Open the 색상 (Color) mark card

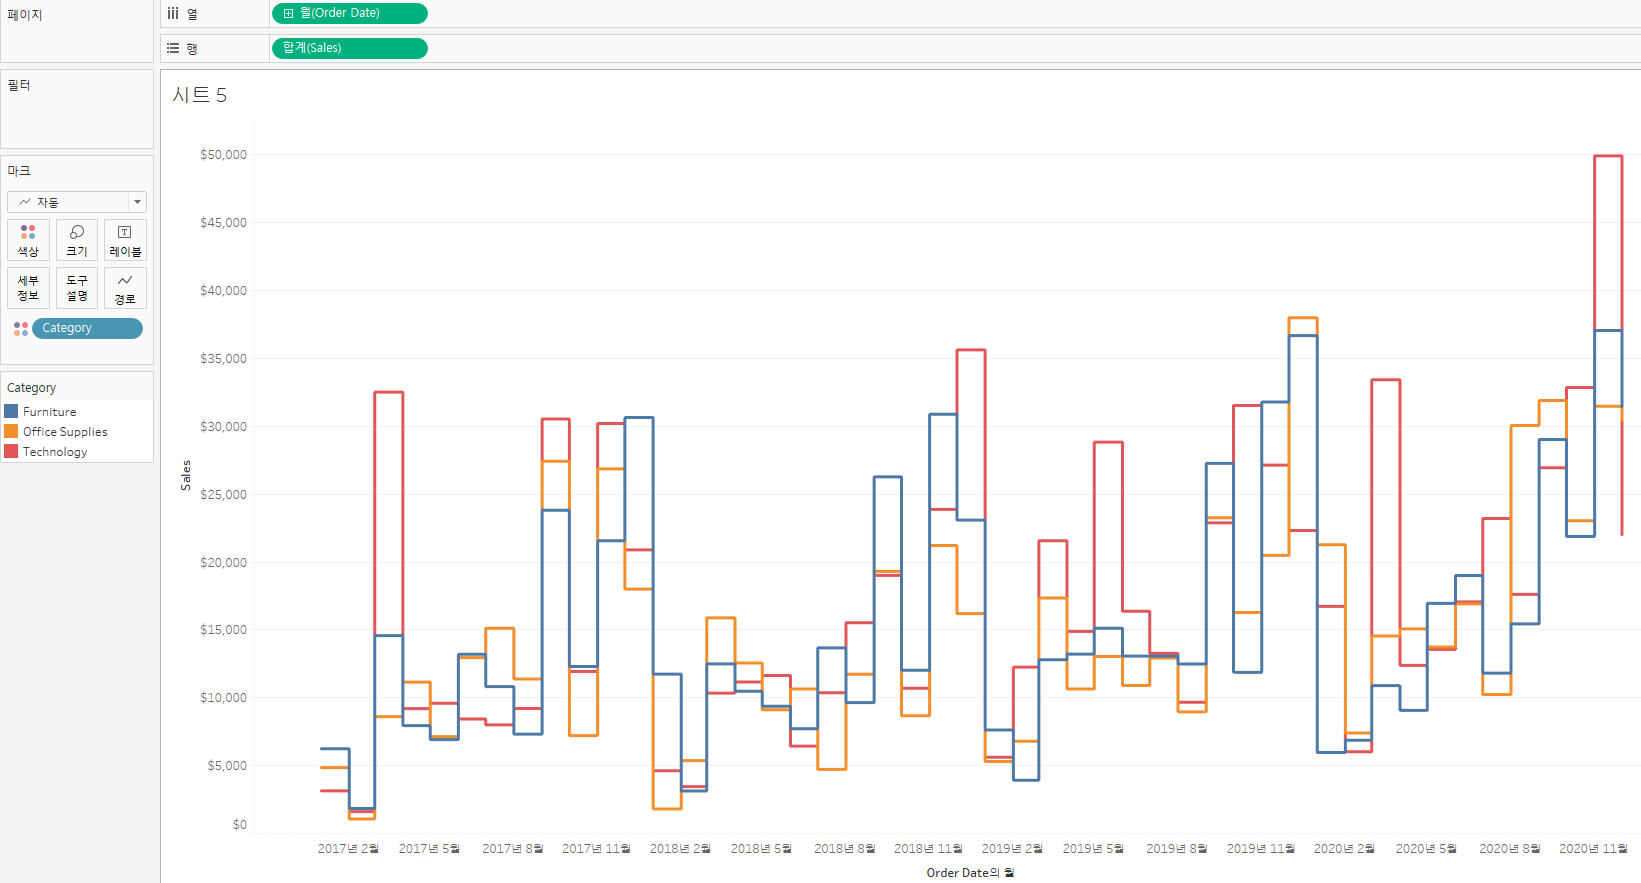tap(28, 240)
